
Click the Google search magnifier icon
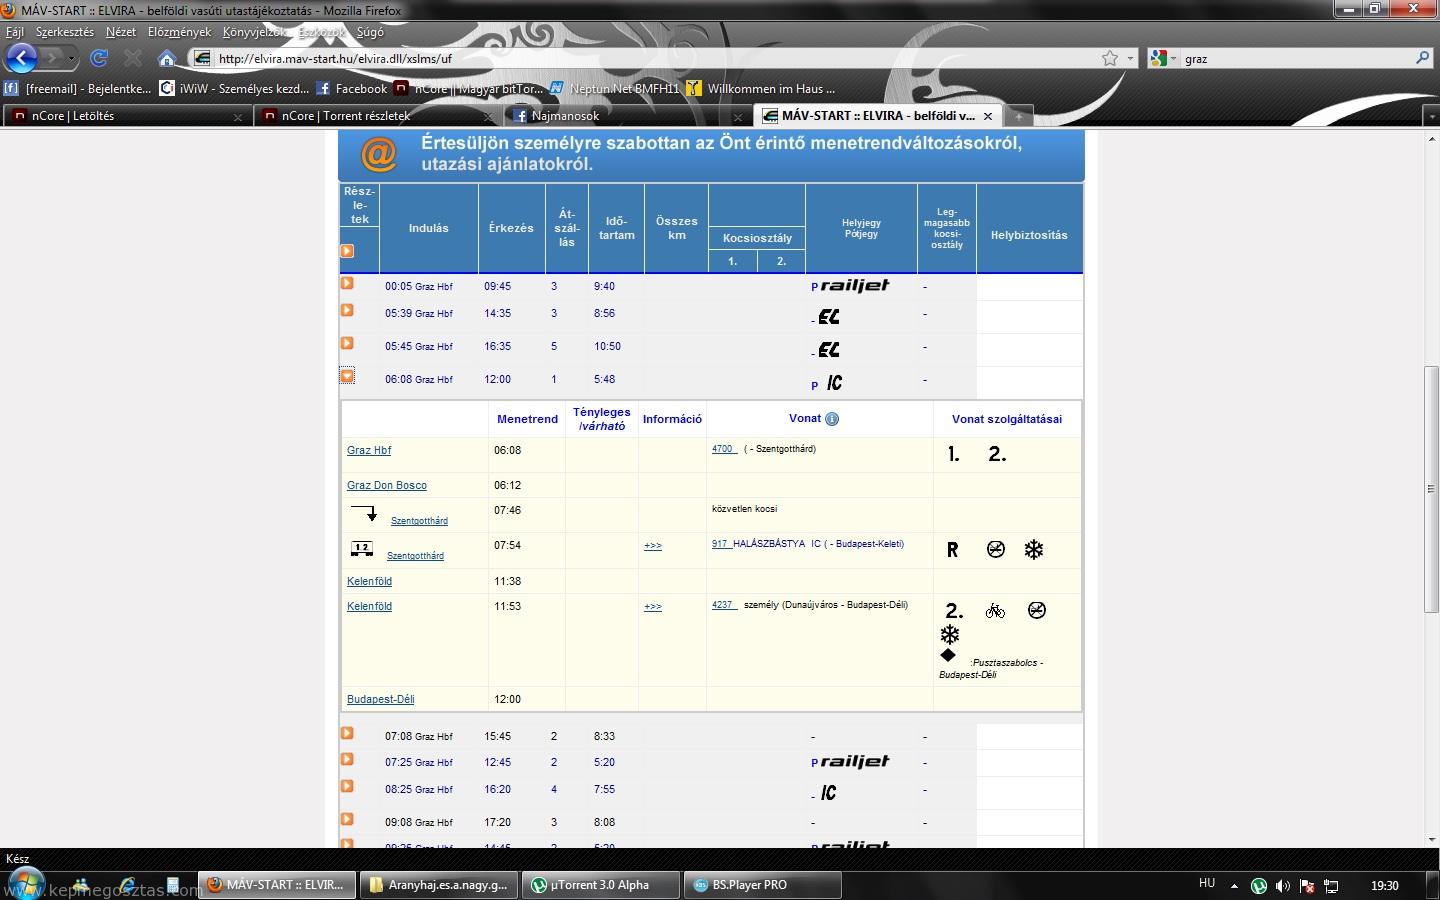(1422, 58)
